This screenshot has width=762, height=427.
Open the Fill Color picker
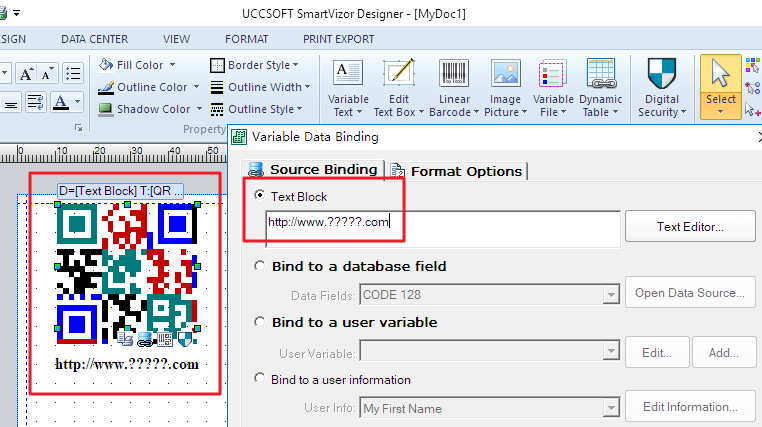pyautogui.click(x=137, y=65)
